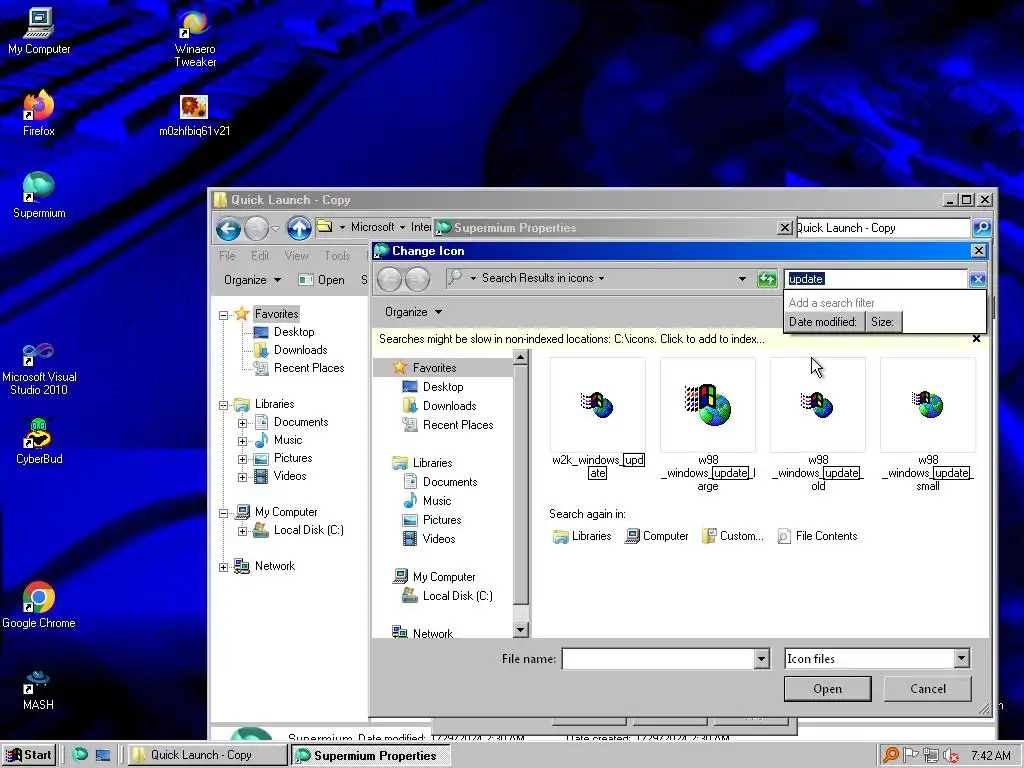Search again in File Contents

click(817, 536)
